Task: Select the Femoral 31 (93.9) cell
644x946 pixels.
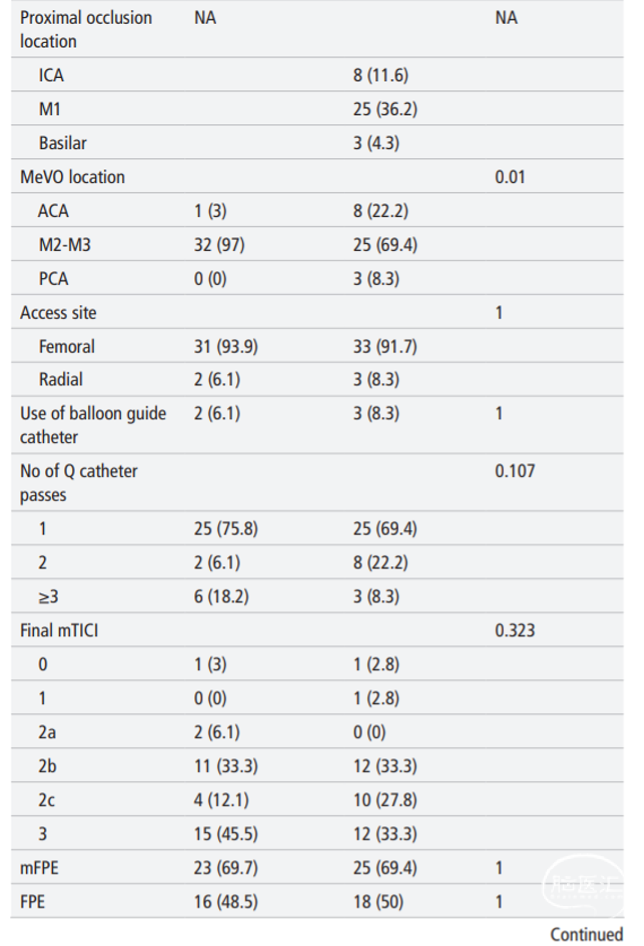Action: [226, 347]
